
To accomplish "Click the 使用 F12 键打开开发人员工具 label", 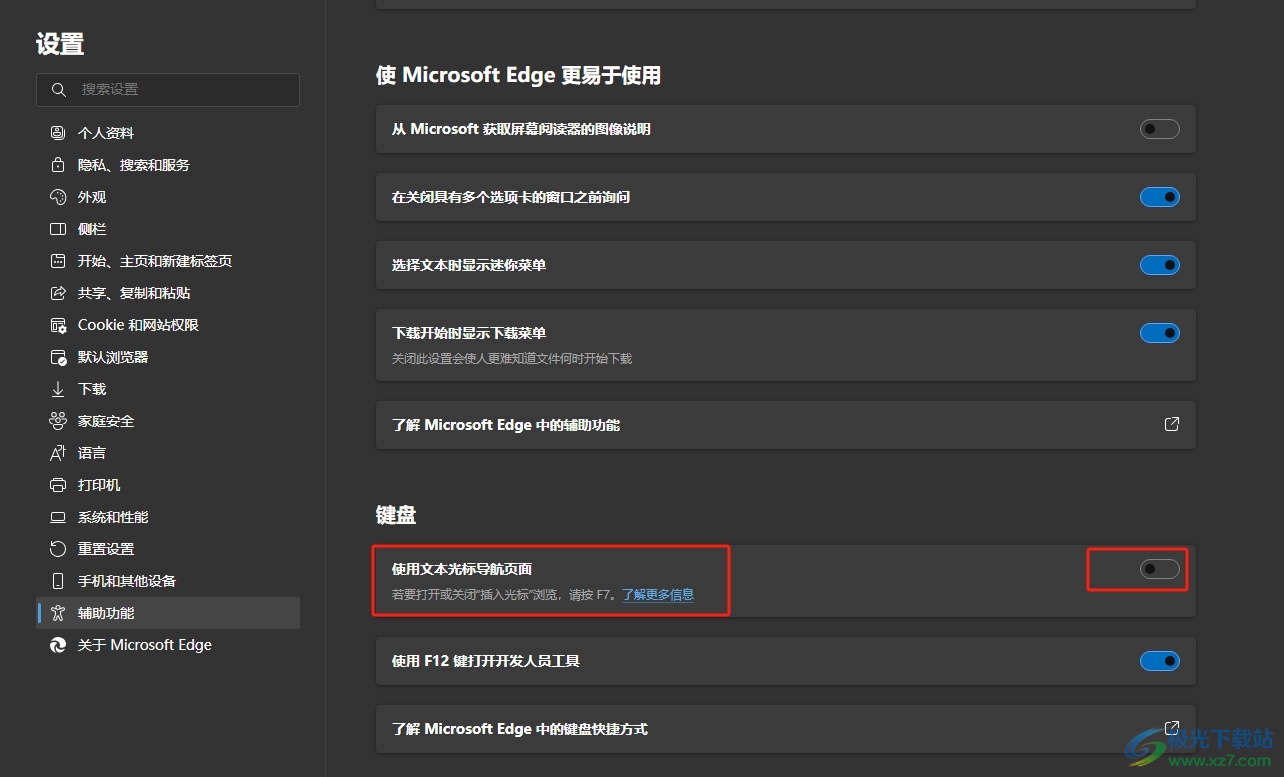I will 486,661.
